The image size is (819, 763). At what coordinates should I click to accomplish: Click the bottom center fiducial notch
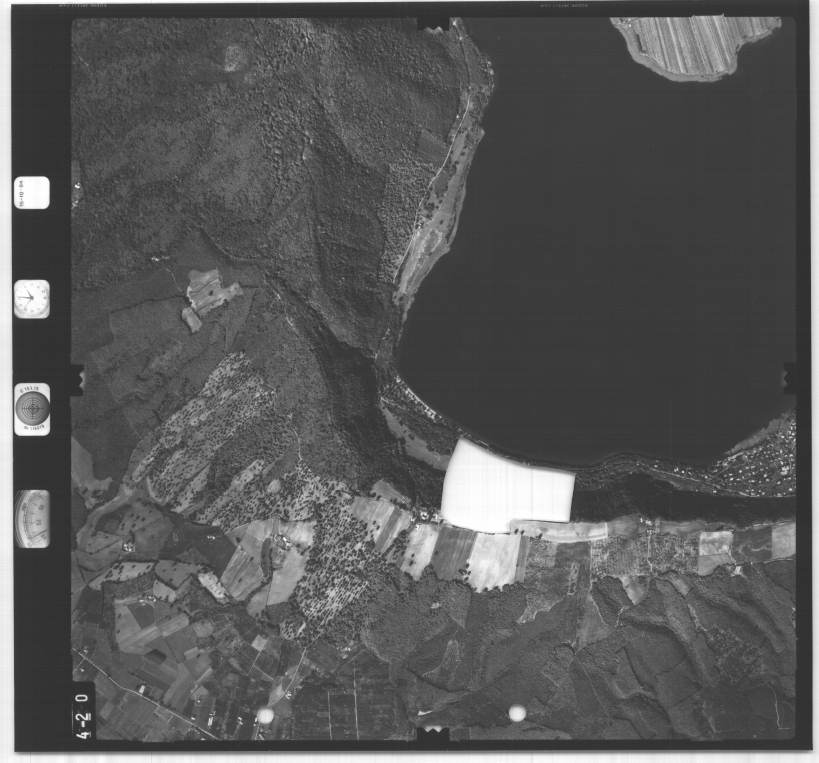(433, 734)
